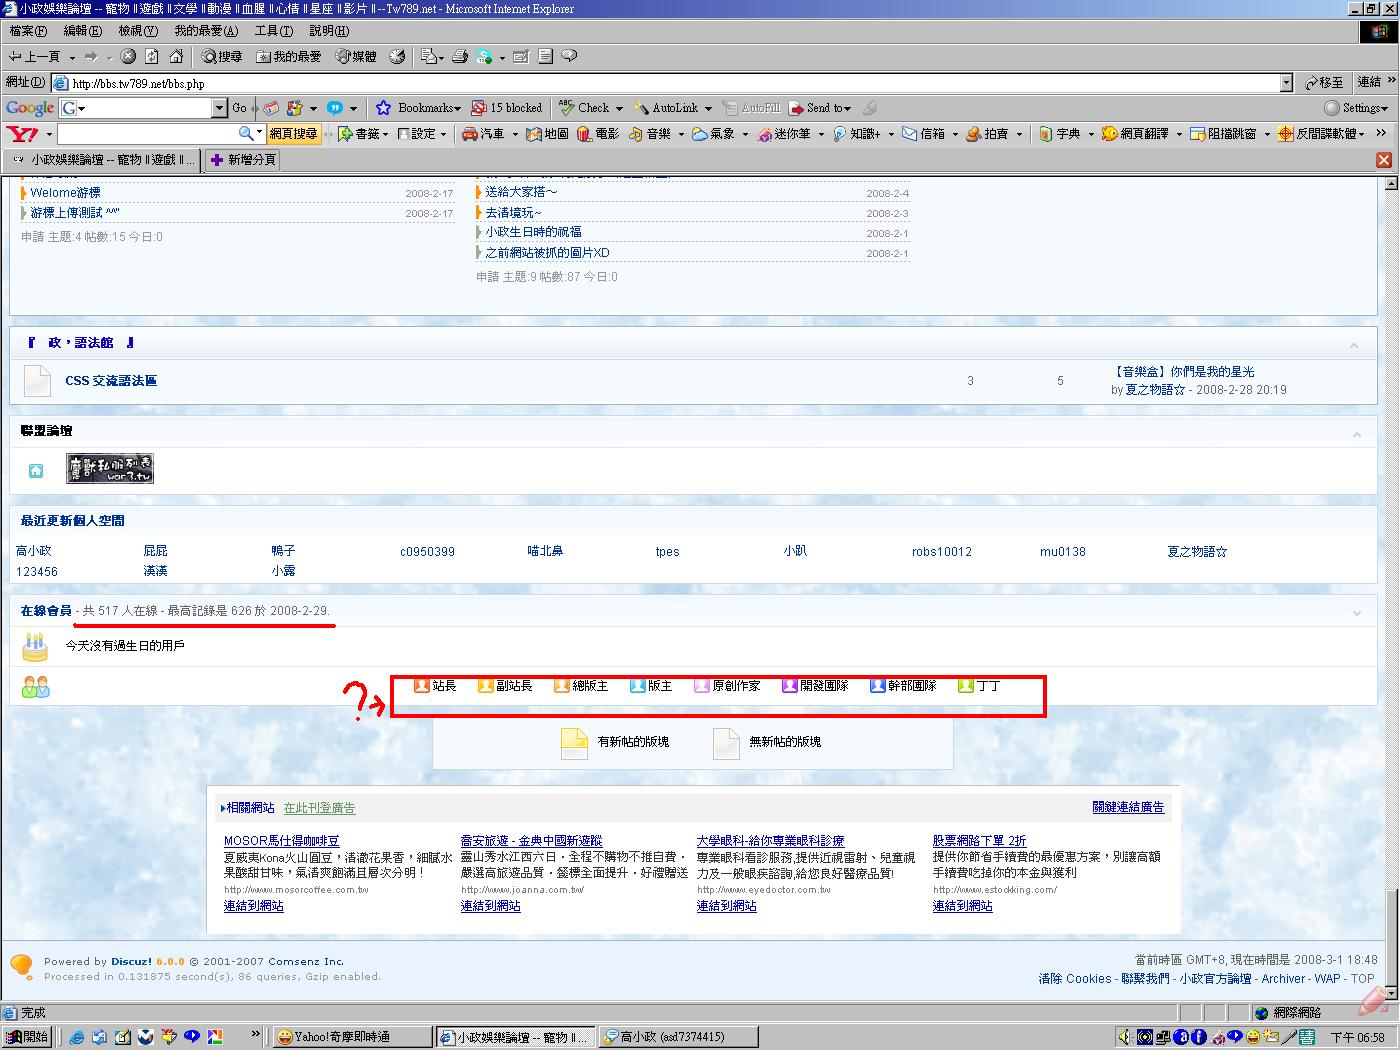Click the 15 blocked popup blocker button
1400x1050 pixels.
[507, 108]
